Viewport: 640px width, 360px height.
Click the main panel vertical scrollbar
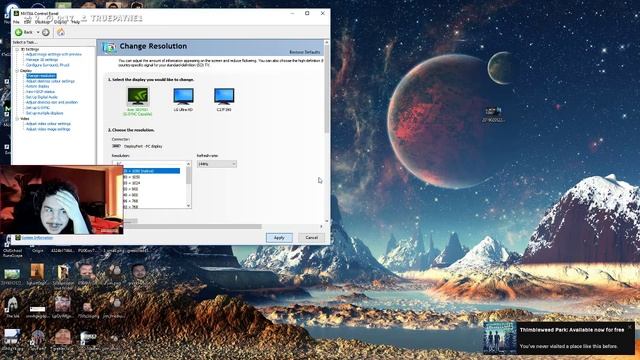[327, 90]
